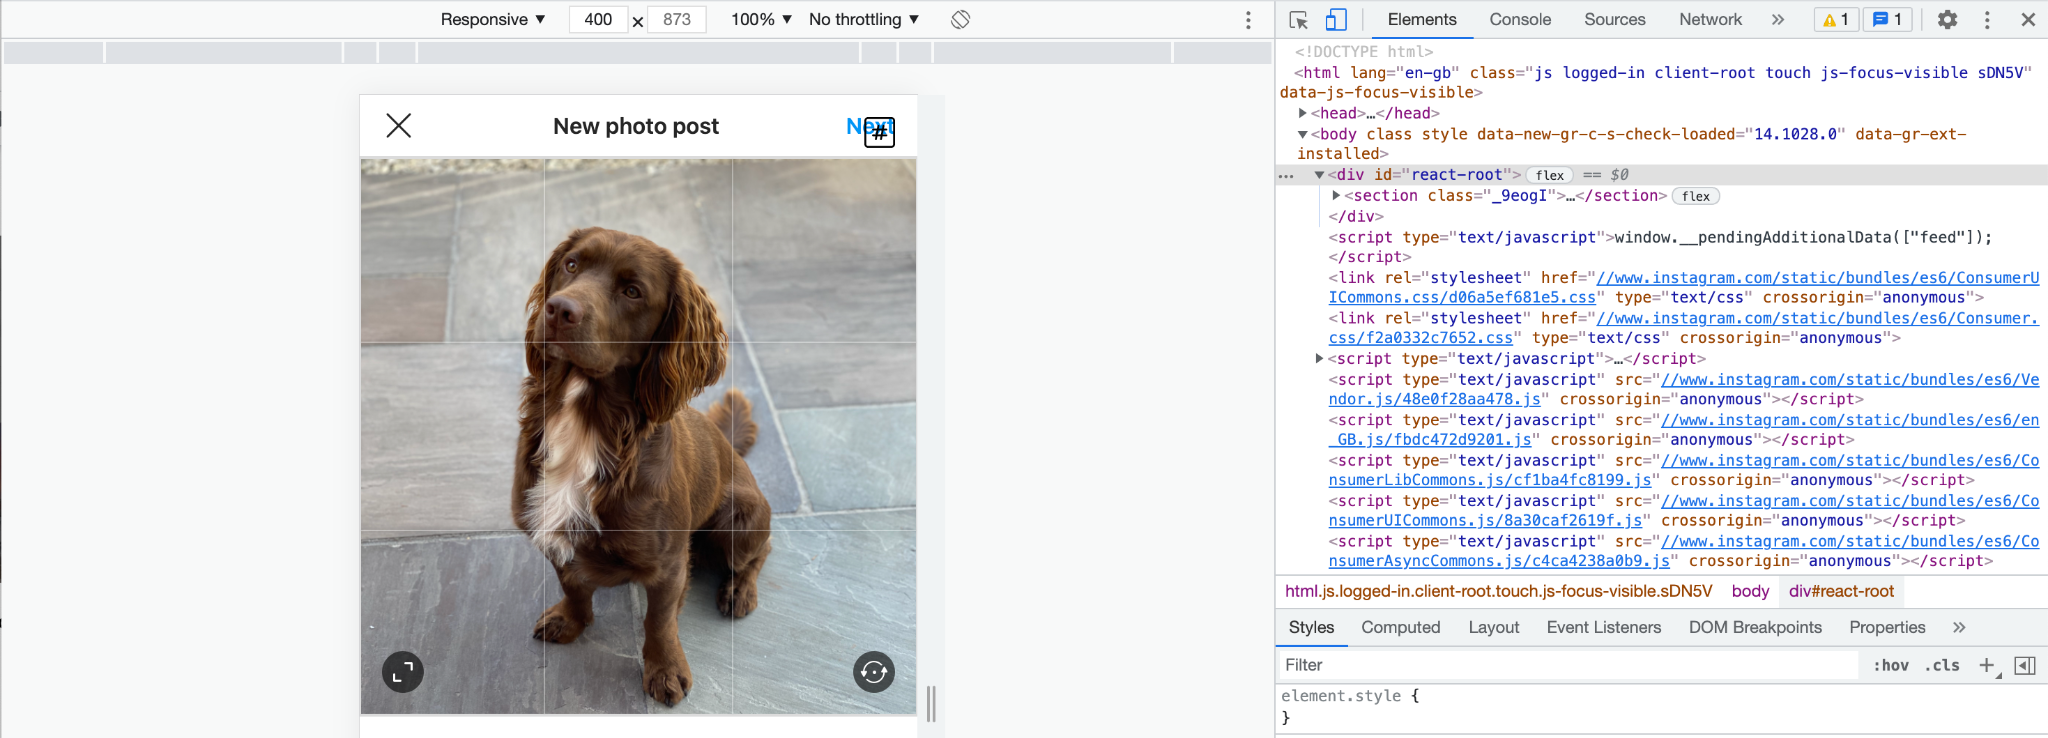Select html breadcrumb in DOM path

1498,591
